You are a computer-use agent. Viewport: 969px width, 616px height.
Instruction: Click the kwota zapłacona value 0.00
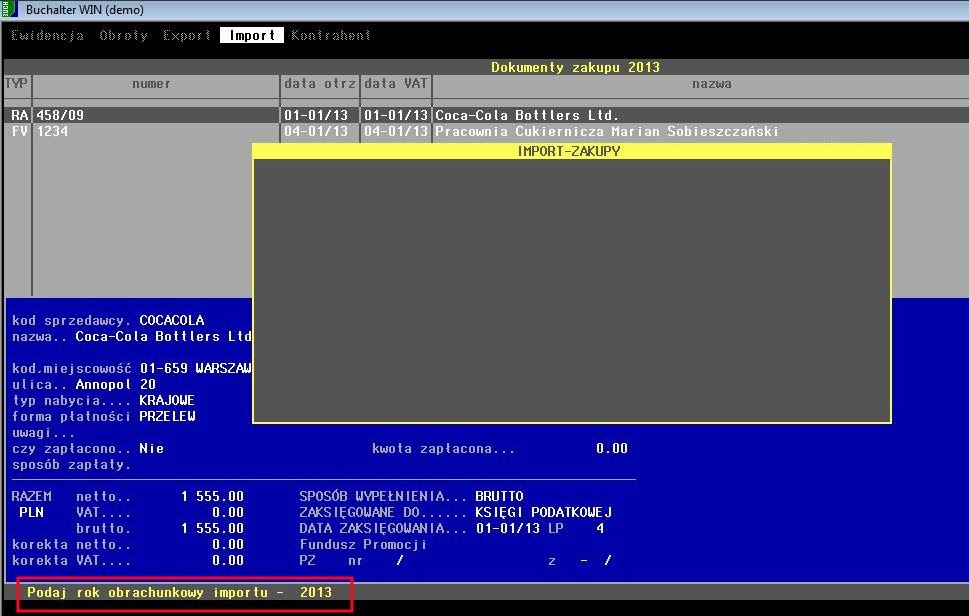(x=612, y=449)
